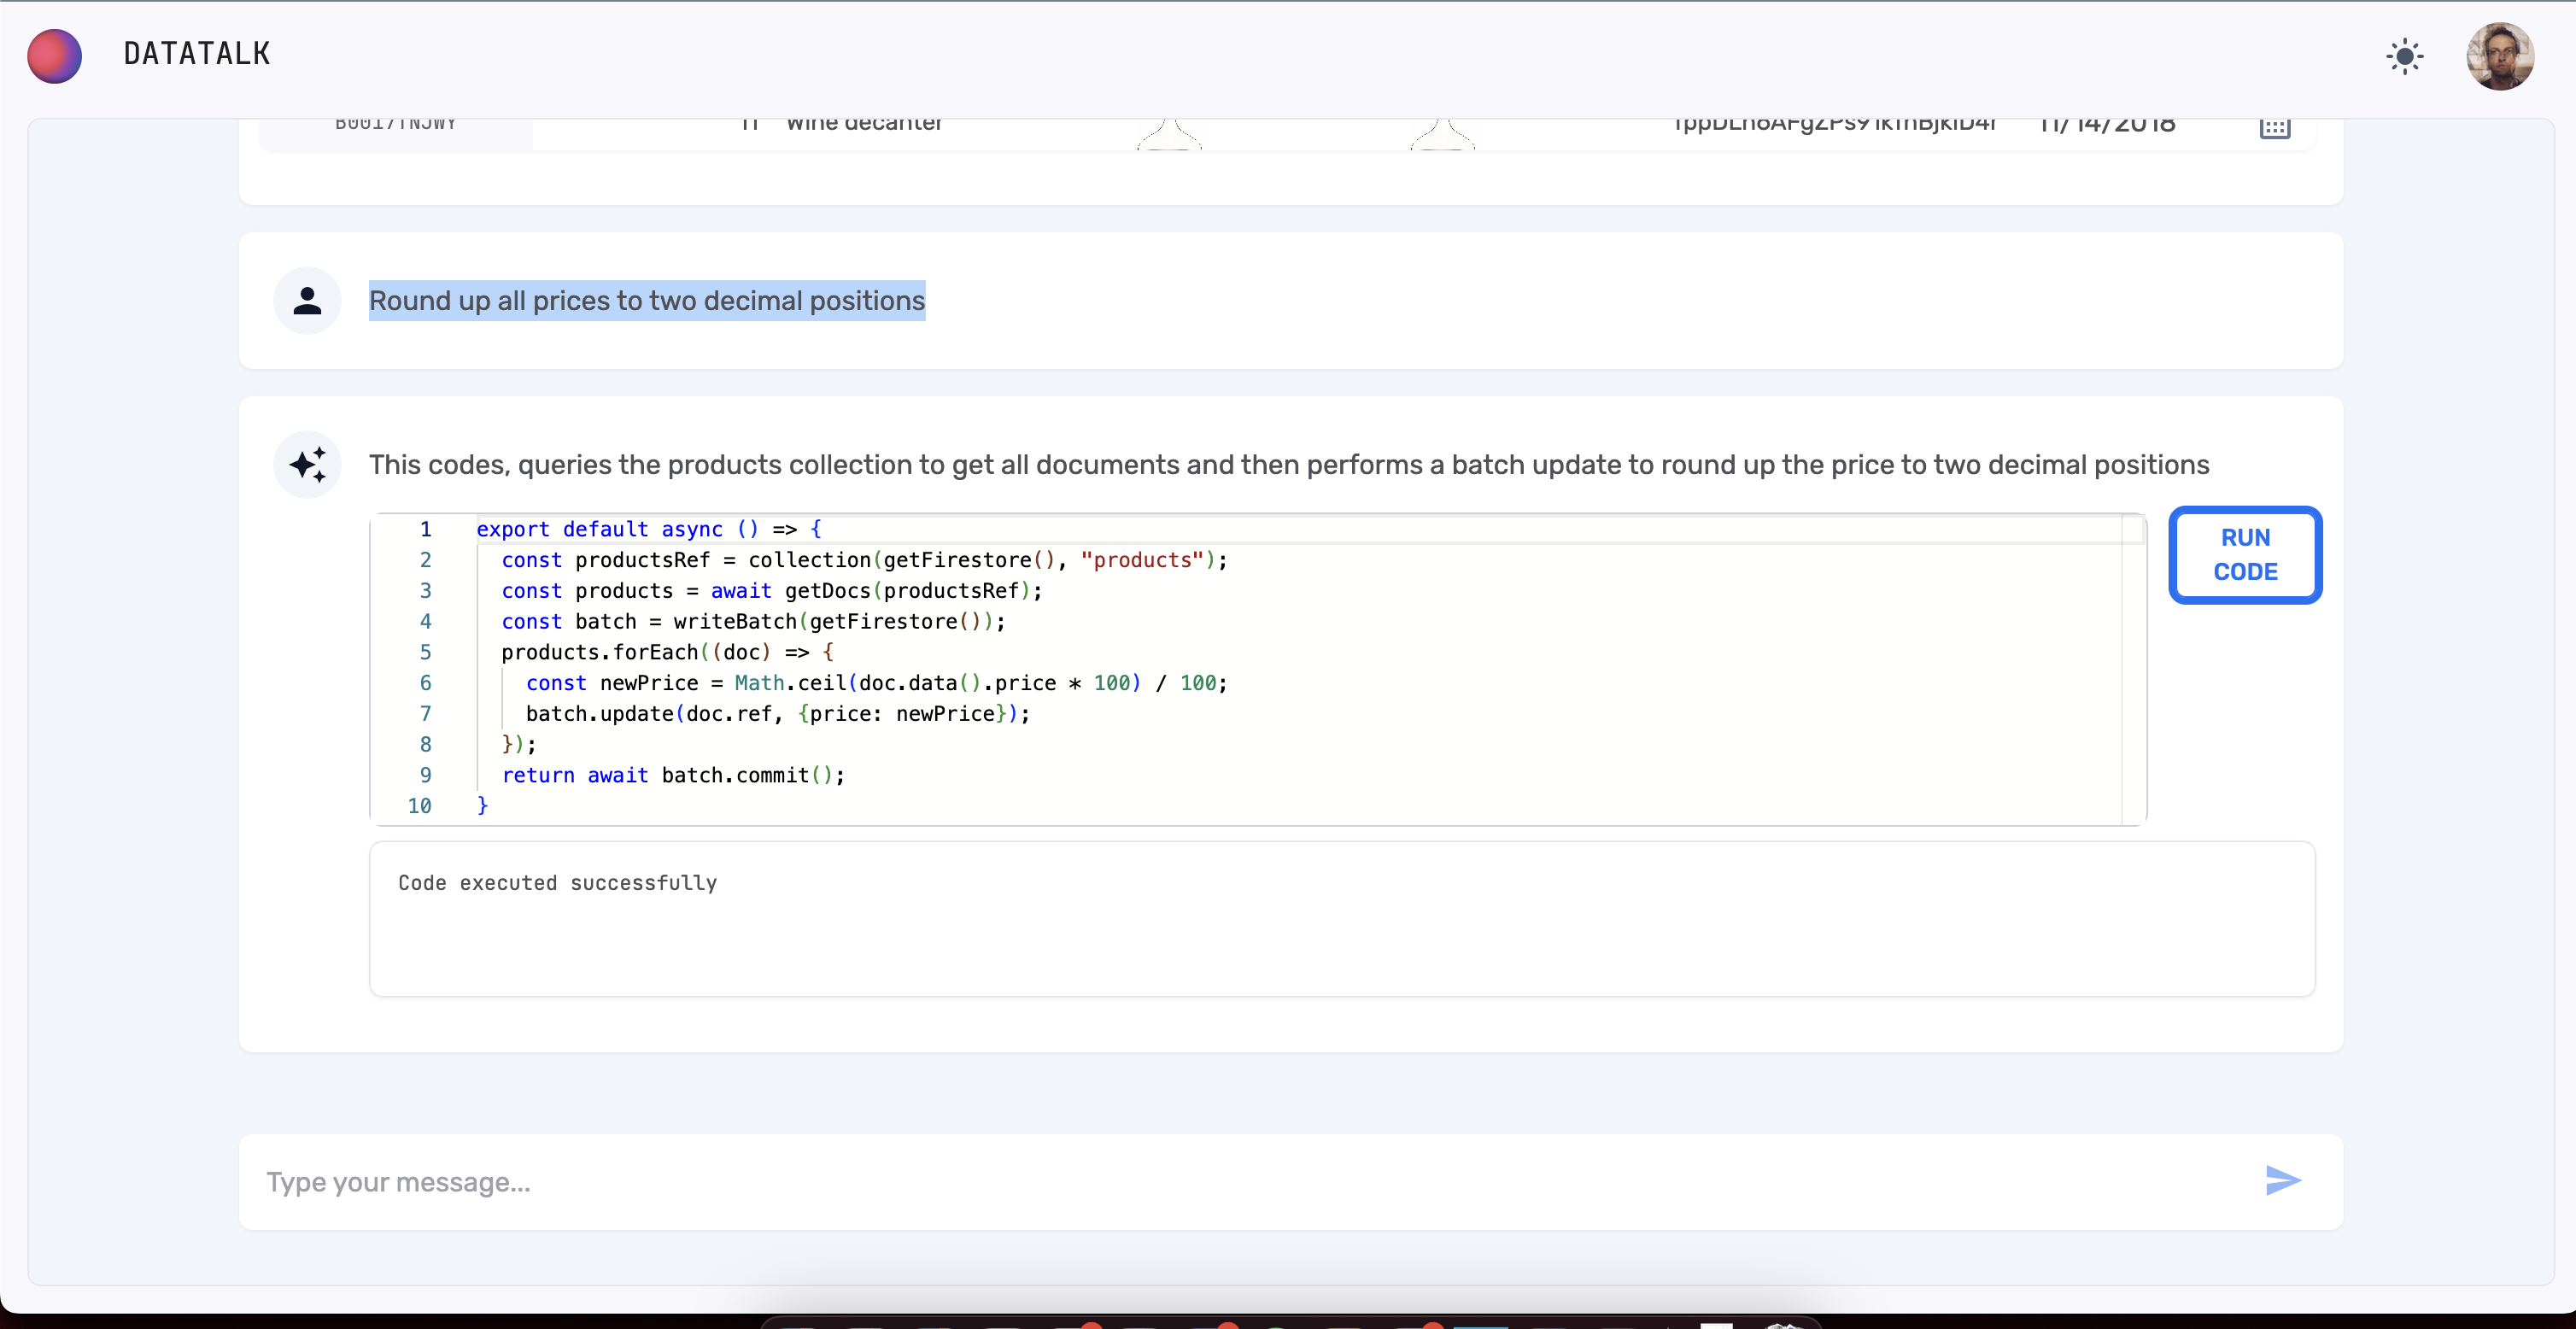The height and width of the screenshot is (1329, 2576).
Task: Click the user person icon
Action: 307,300
